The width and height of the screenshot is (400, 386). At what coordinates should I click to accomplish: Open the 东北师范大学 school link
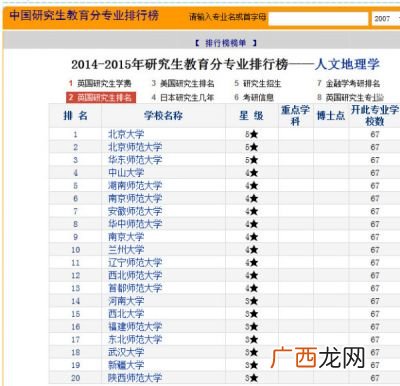tap(135, 339)
